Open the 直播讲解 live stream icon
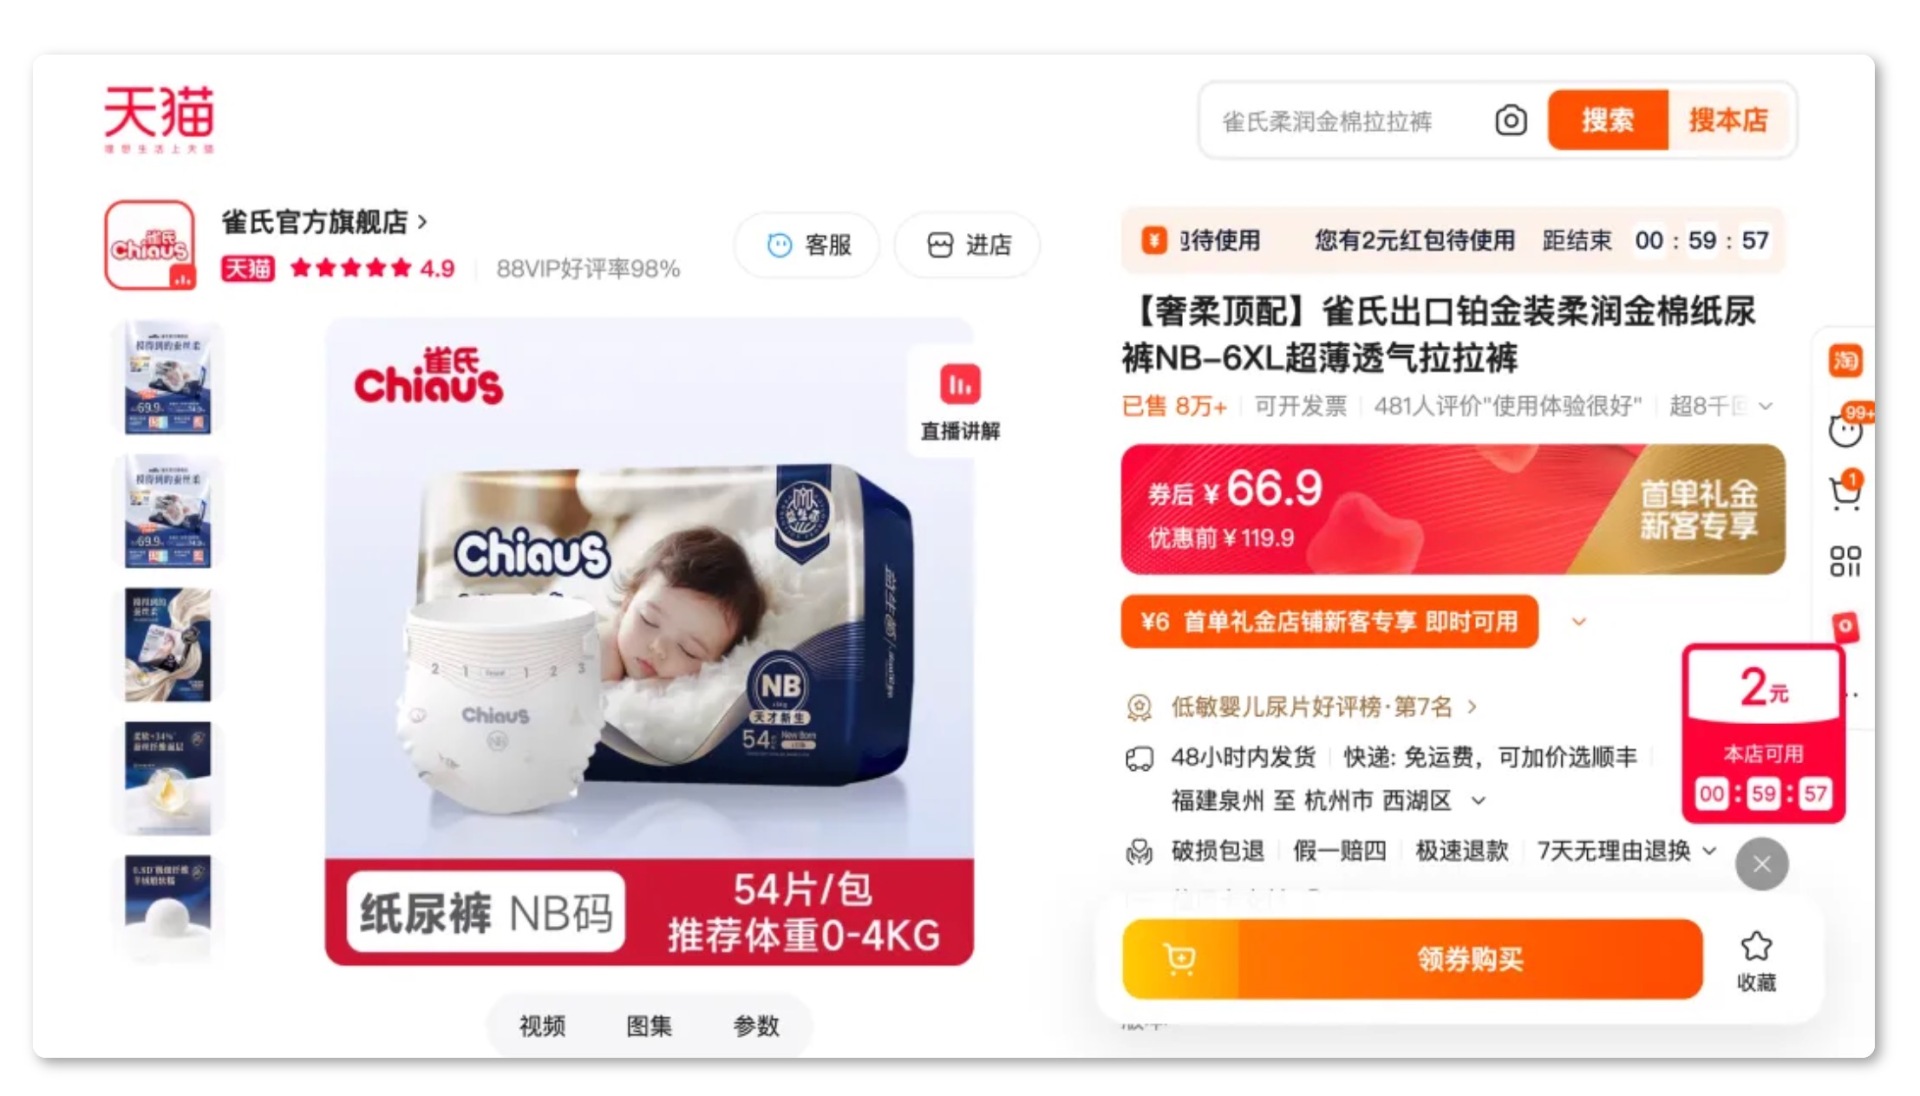 click(960, 402)
